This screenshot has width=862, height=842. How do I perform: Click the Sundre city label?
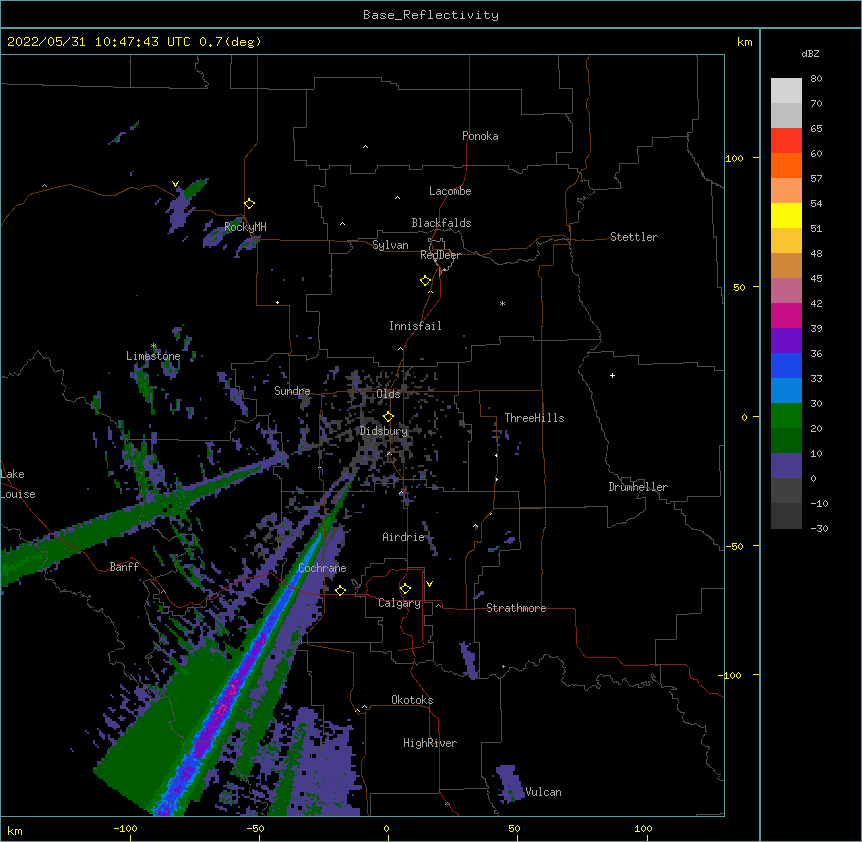click(x=292, y=391)
